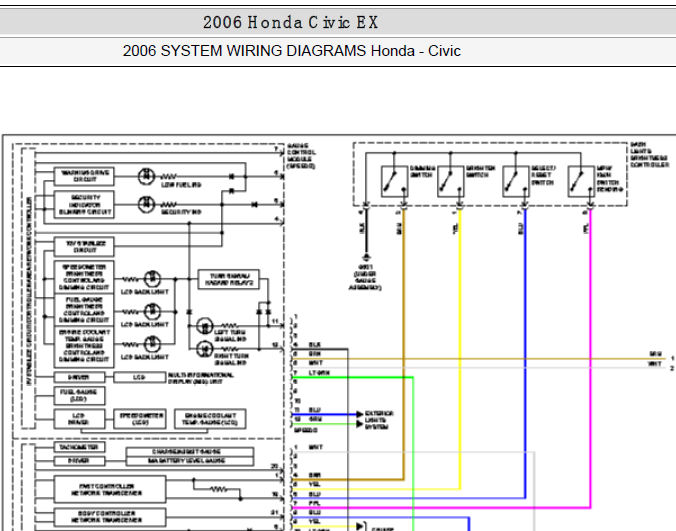Click the Charge/Assist Gauge block

[190, 452]
